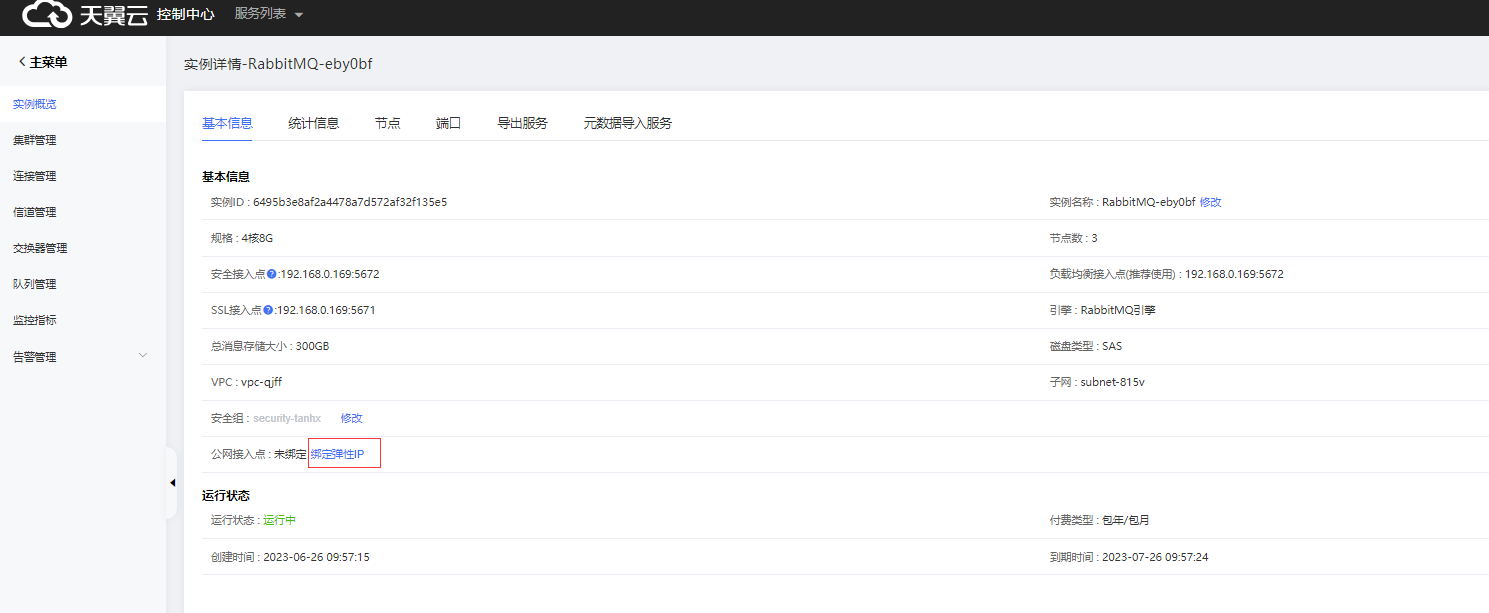Open 告警管理 in the sidebar
The height and width of the screenshot is (613, 1489).
tap(34, 357)
